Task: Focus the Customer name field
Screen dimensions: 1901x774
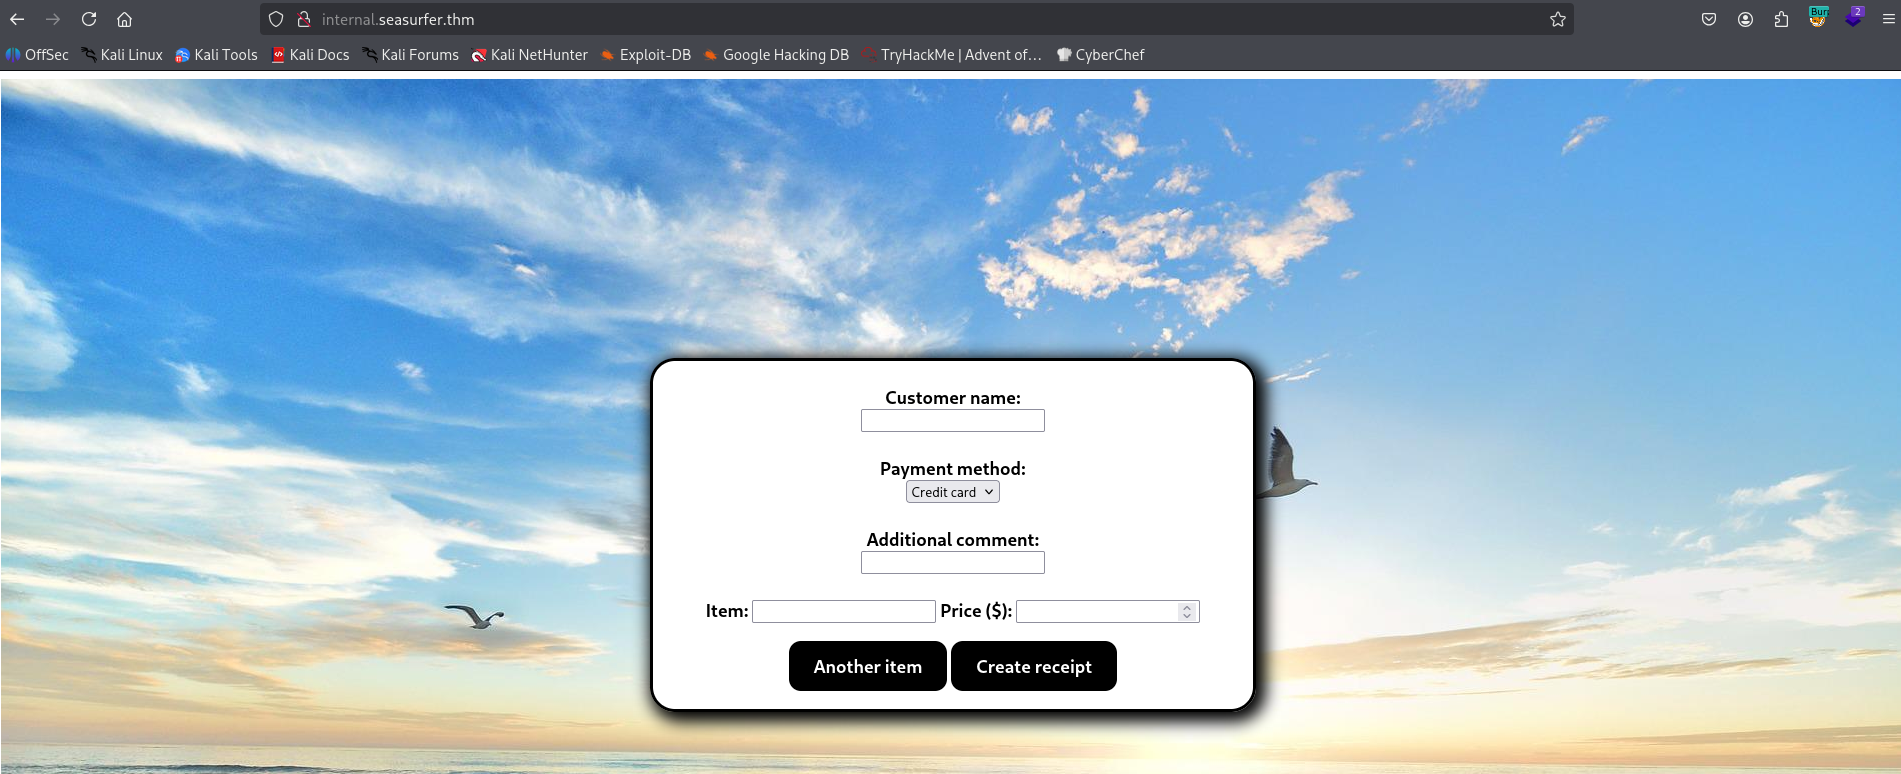Action: click(952, 421)
